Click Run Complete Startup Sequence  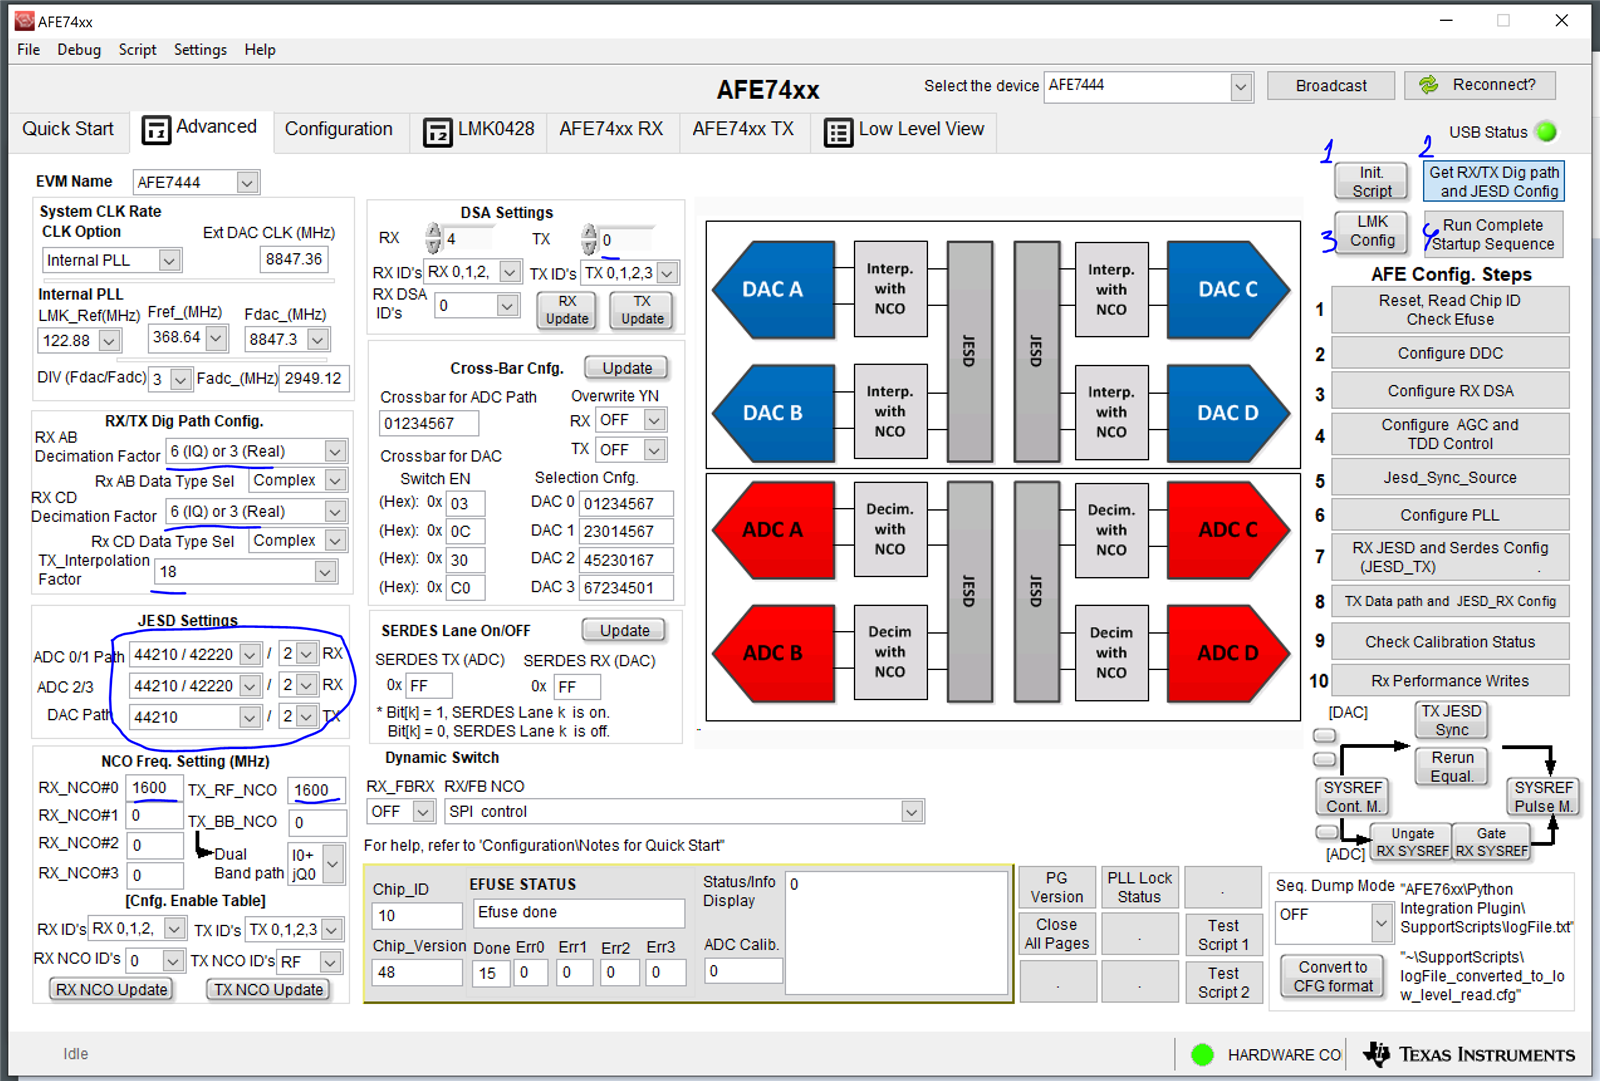point(1493,235)
